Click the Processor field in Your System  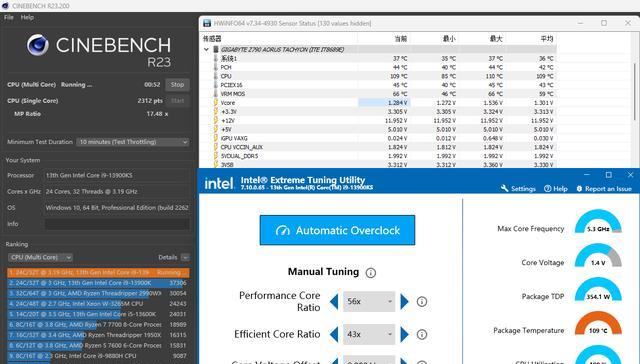[x=117, y=175]
